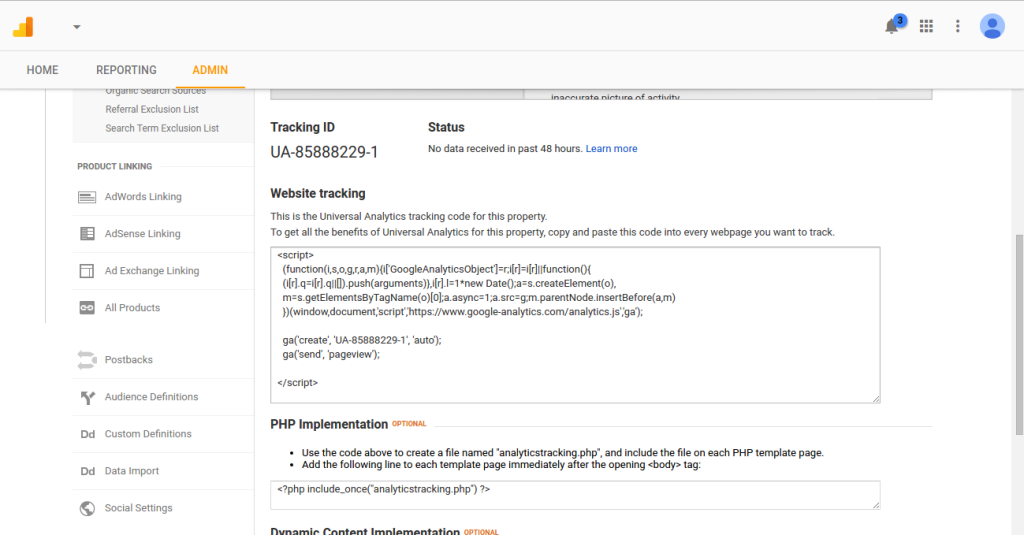This screenshot has height=535, width=1024.
Task: Click the Ad Exchange Linking icon
Action: [x=87, y=270]
